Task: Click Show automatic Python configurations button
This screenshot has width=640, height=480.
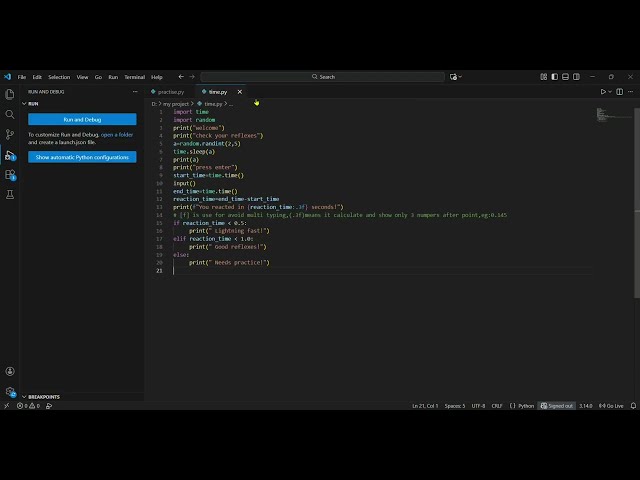Action: (x=82, y=157)
